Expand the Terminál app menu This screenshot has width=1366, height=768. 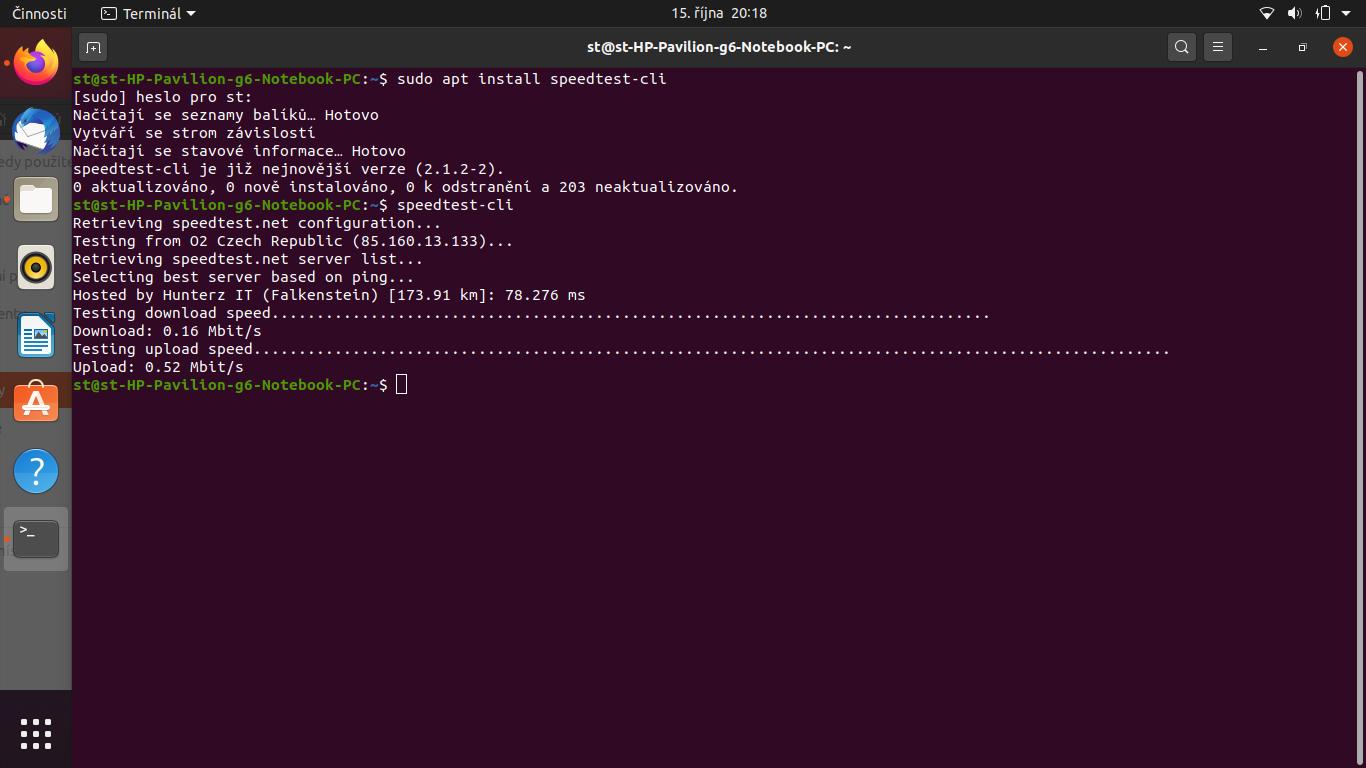coord(149,13)
